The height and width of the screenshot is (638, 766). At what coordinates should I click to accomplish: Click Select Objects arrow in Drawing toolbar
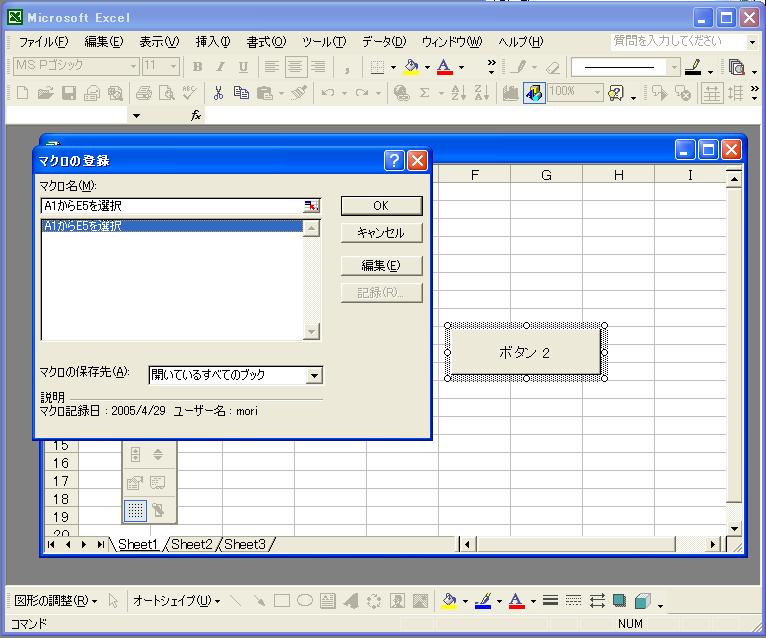pos(113,600)
